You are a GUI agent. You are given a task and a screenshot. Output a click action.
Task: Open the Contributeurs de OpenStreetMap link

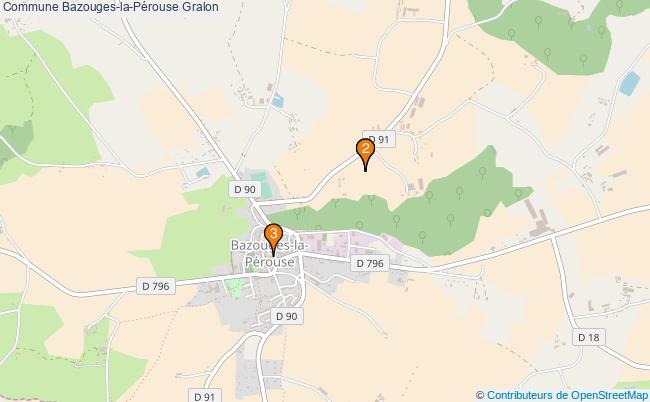click(x=567, y=395)
